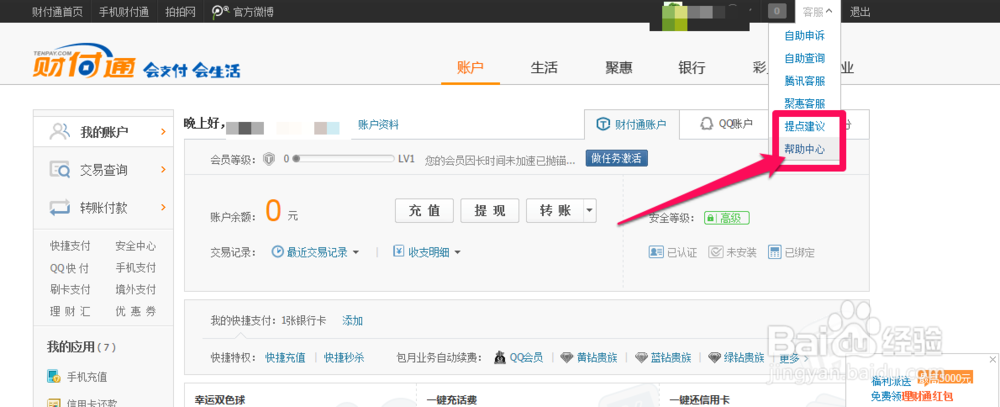Open the 境外支付 sidebar link
Viewport: 1000px width, 407px height.
(x=136, y=290)
